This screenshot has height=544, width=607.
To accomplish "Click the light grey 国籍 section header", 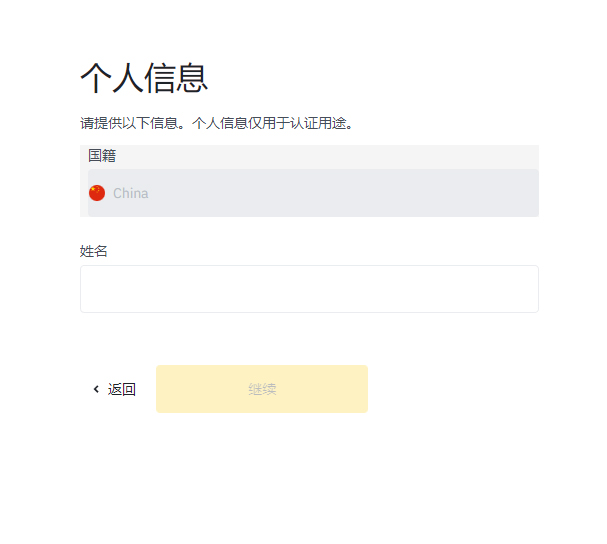I will pos(309,156).
